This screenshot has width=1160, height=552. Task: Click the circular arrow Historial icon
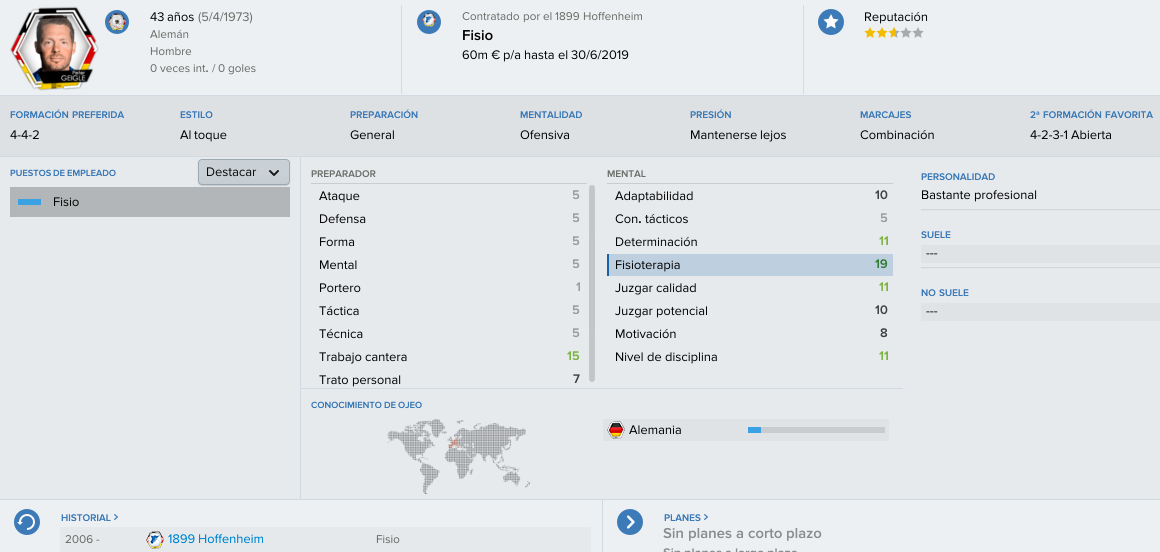[x=27, y=522]
